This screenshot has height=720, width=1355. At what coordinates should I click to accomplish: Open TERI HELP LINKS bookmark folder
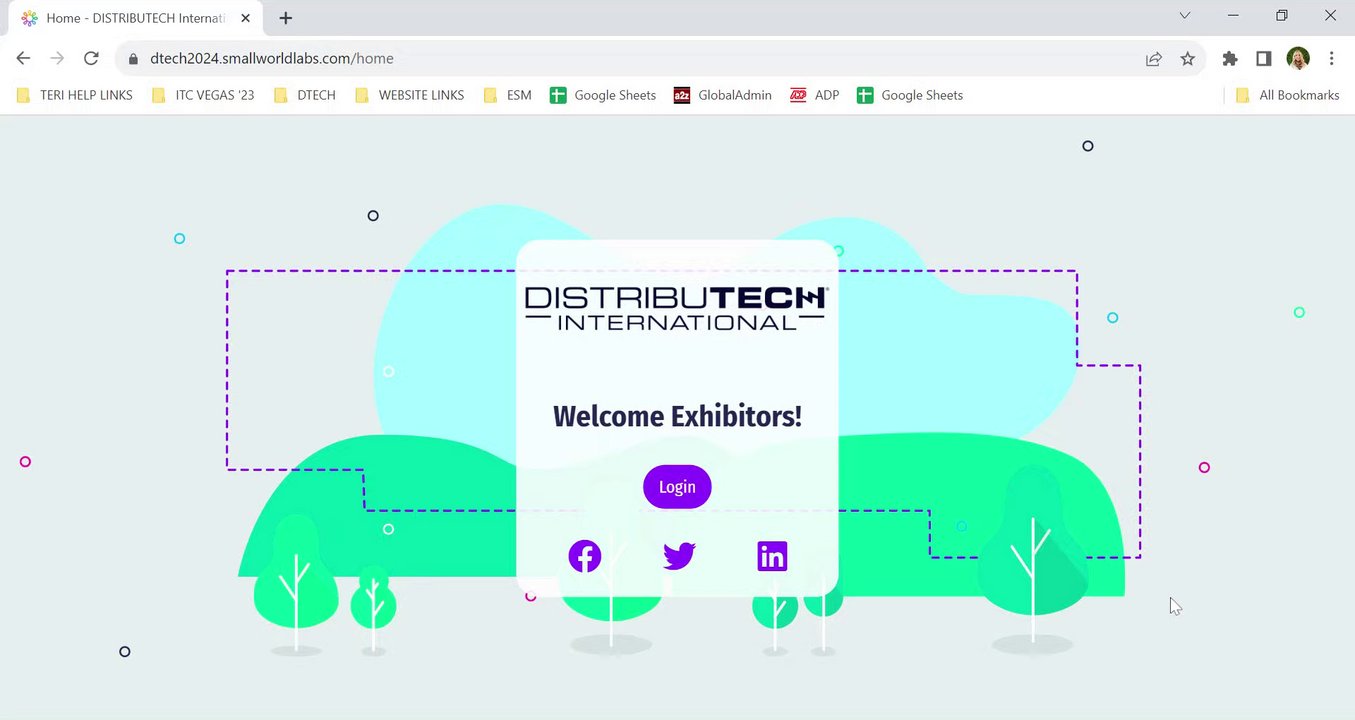coord(75,95)
